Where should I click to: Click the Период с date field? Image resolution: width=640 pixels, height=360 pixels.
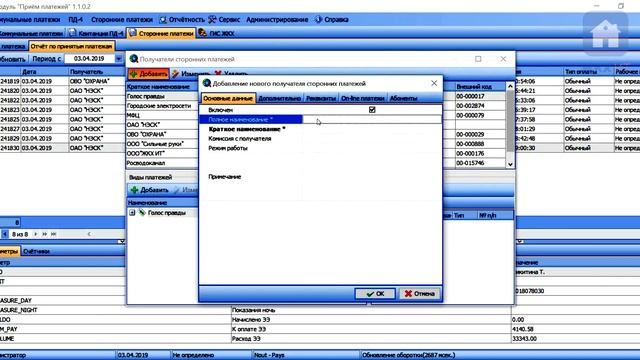89,59
